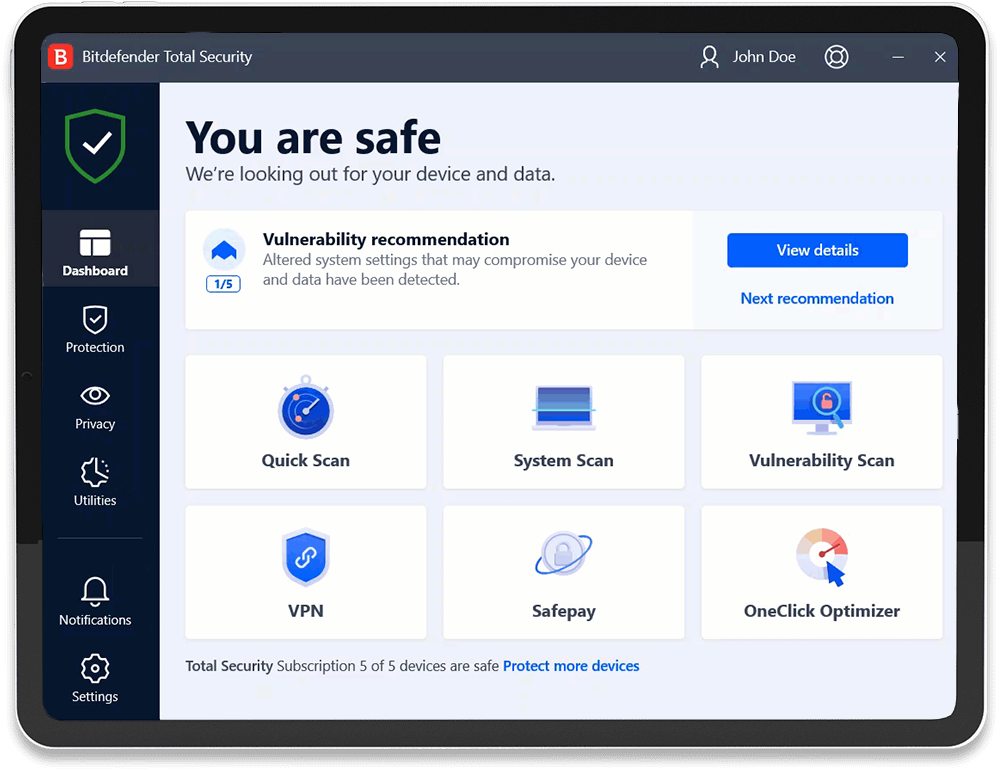Start the OneClick Optimizer
This screenshot has height=770, width=1000.
click(821, 572)
